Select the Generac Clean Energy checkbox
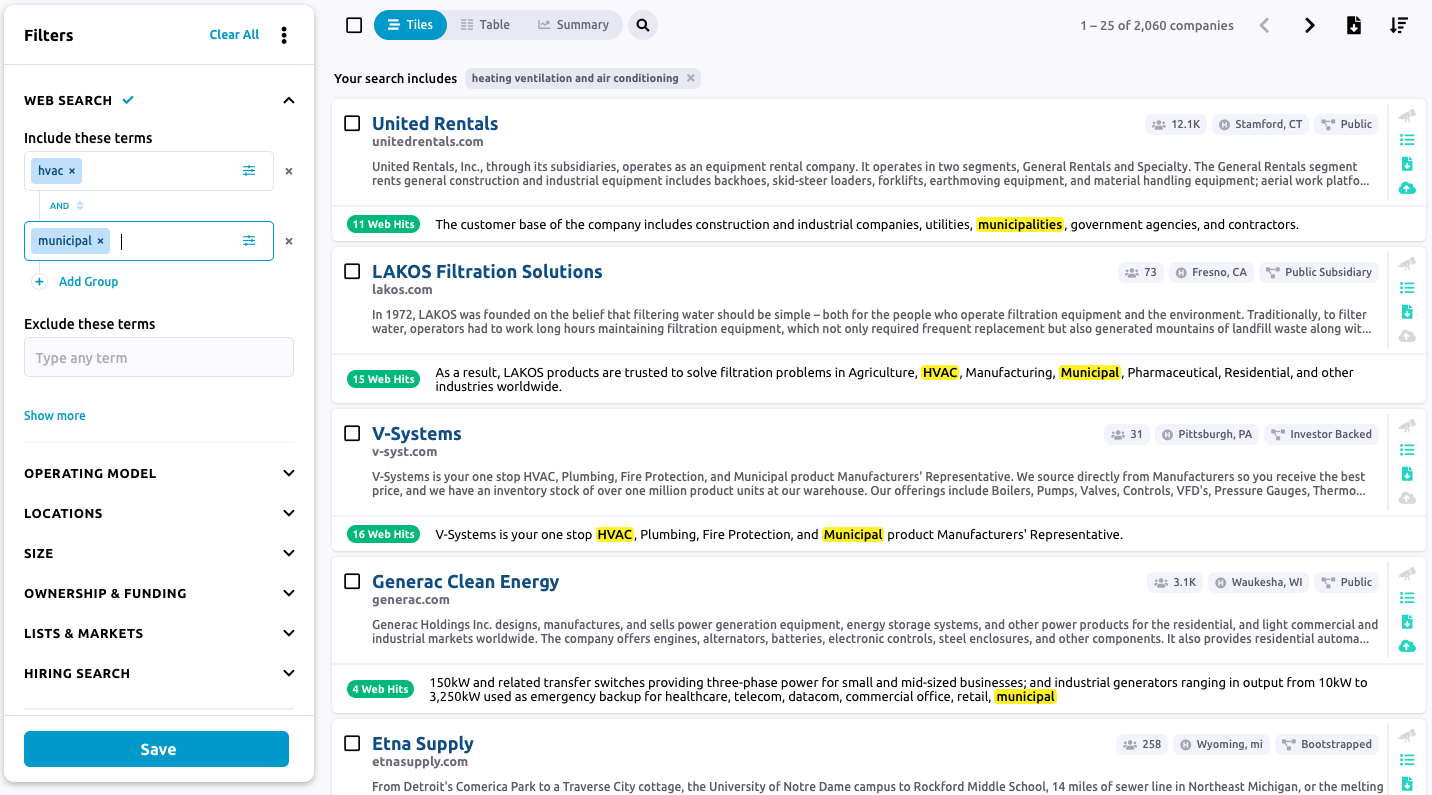The image size is (1432, 795). [352, 581]
